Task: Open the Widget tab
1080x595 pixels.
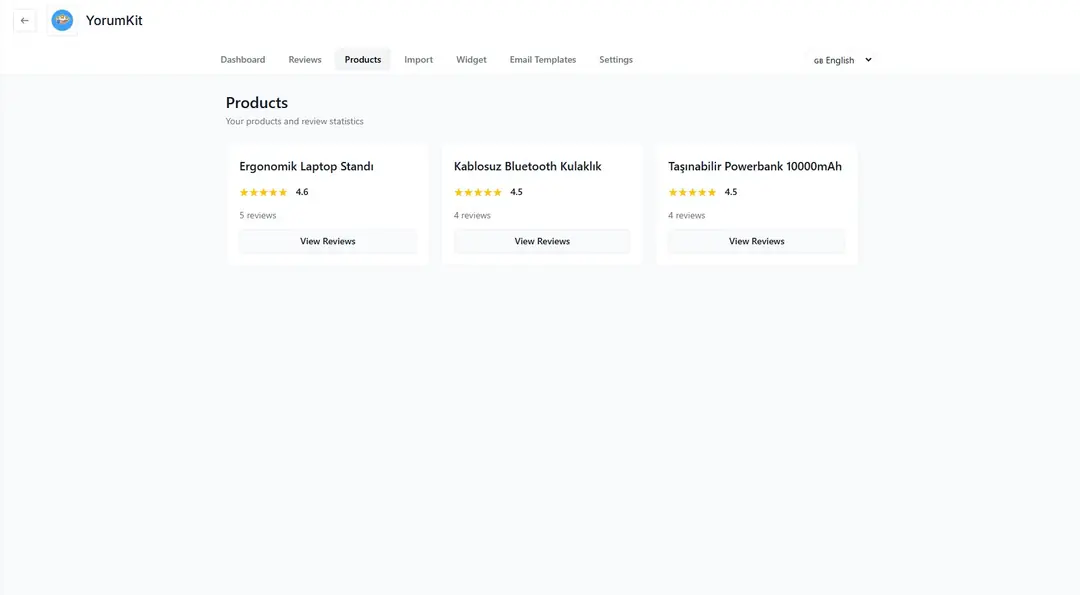Action: coord(471,60)
